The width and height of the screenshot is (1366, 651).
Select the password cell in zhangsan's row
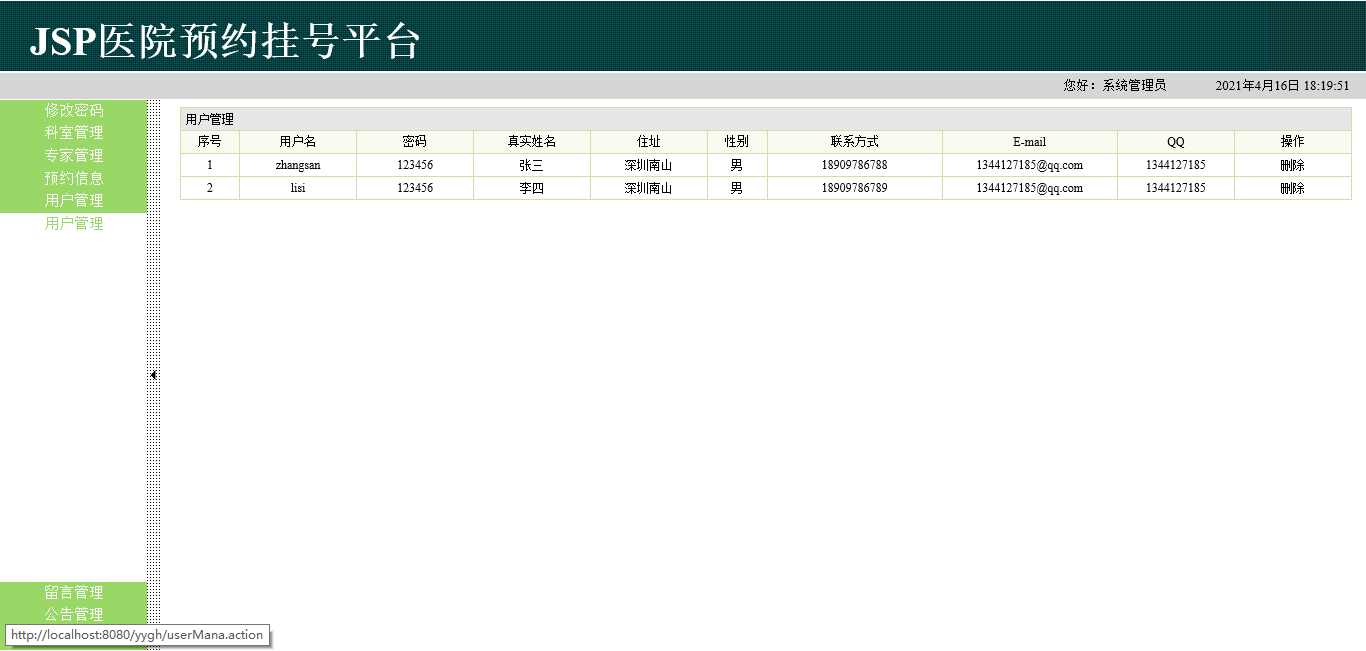click(x=415, y=165)
